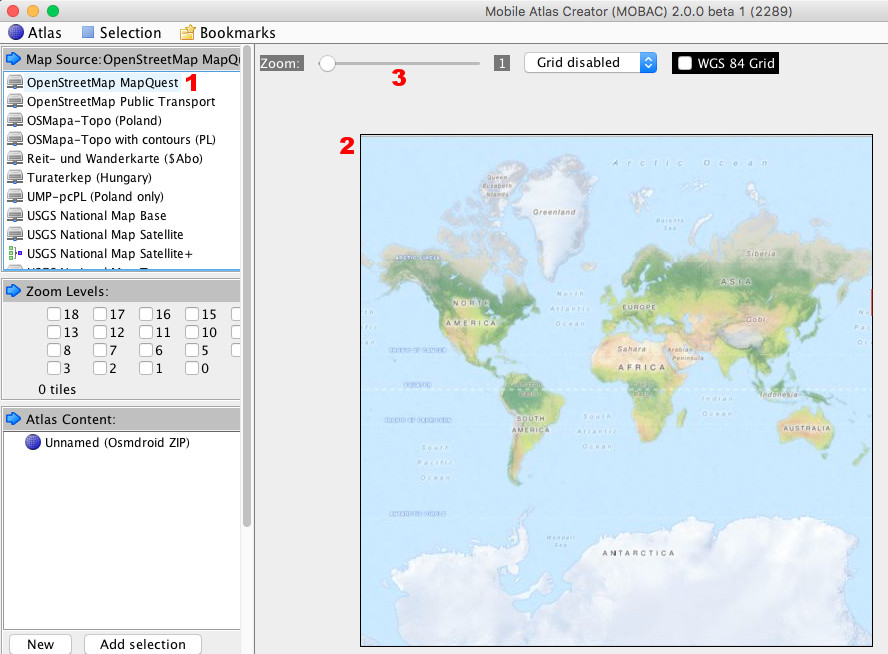This screenshot has height=654, width=888.
Task: Click the icon next to Turaterkep (Hungary)
Action: [15, 177]
